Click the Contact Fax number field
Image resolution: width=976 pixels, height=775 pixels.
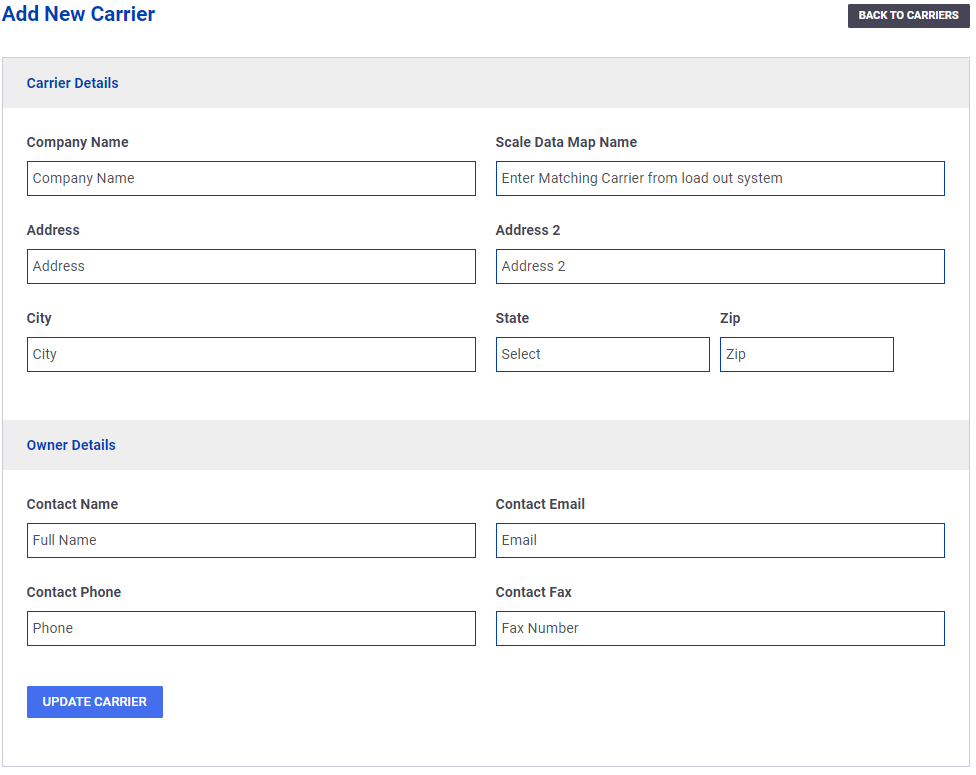point(719,628)
